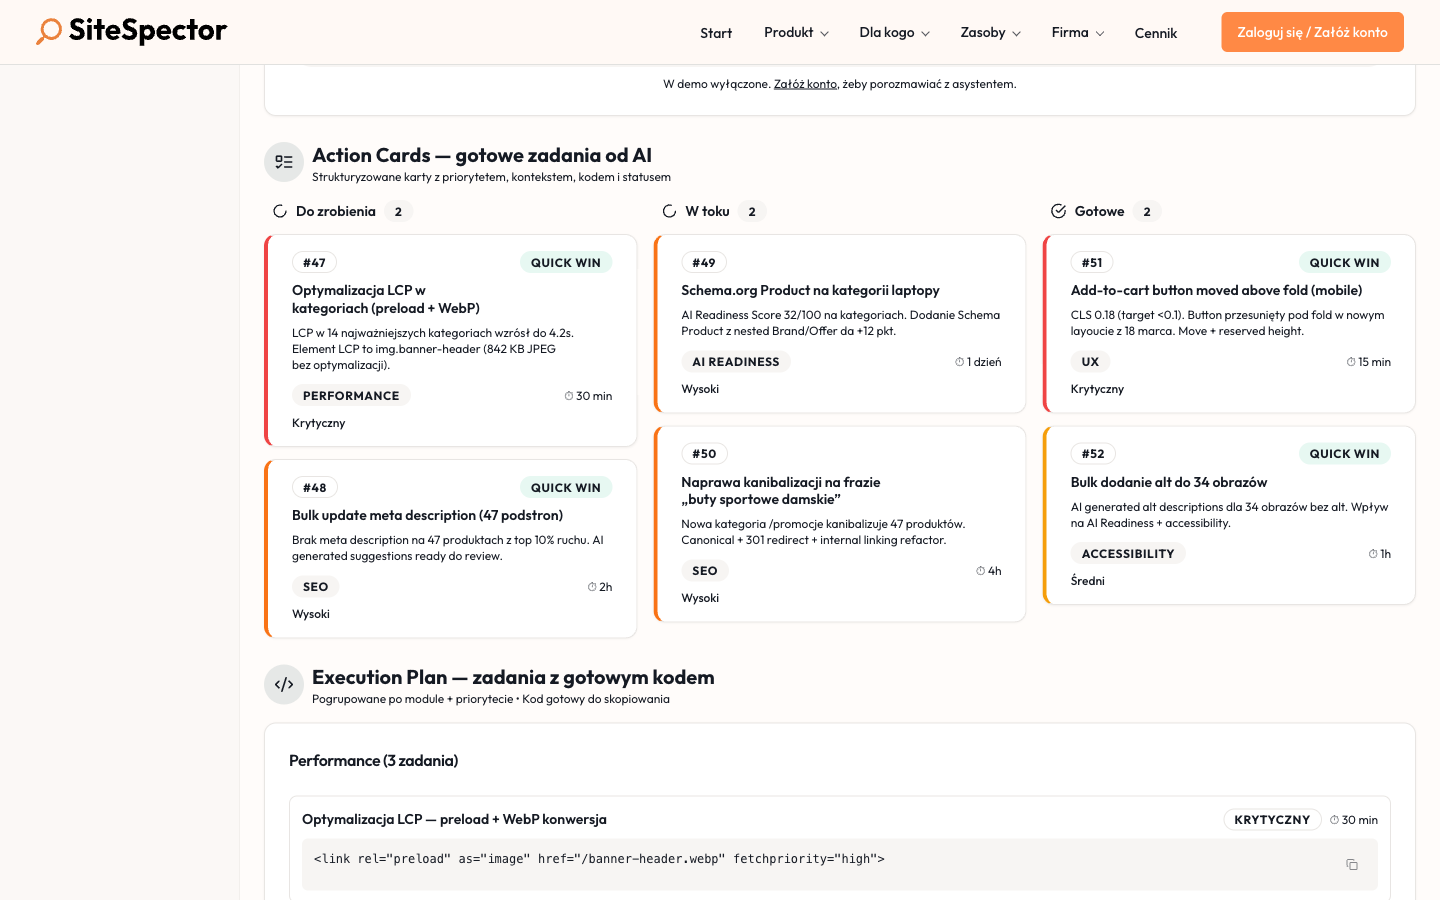Click "Zaloguj się / Załóż konto" button
The height and width of the screenshot is (900, 1440).
(x=1312, y=31)
